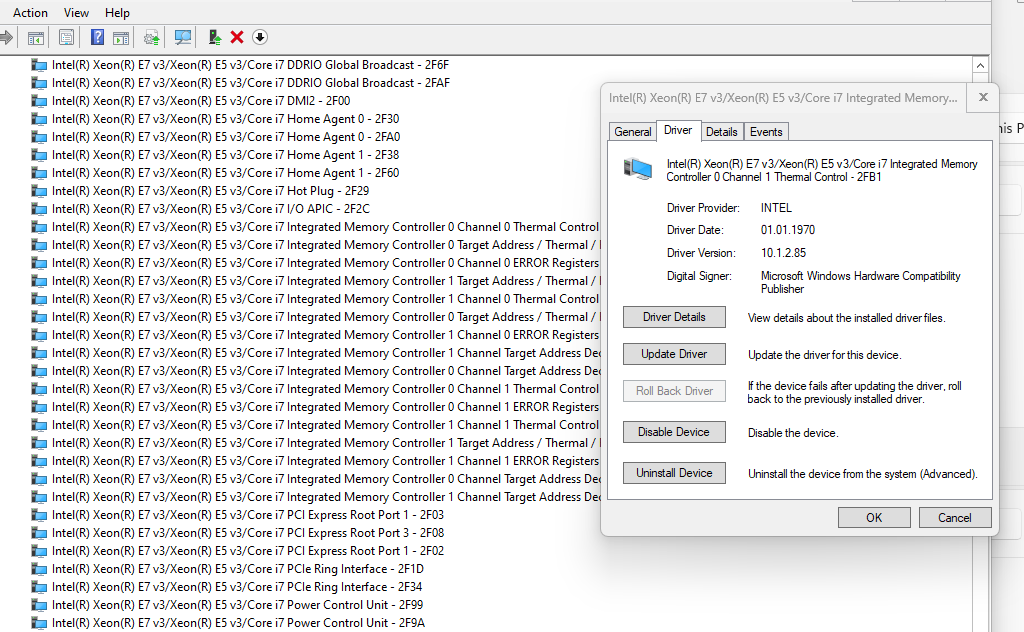
Task: Click device icon beside PCI Express Root Port 1 - 2F03
Action: point(39,515)
